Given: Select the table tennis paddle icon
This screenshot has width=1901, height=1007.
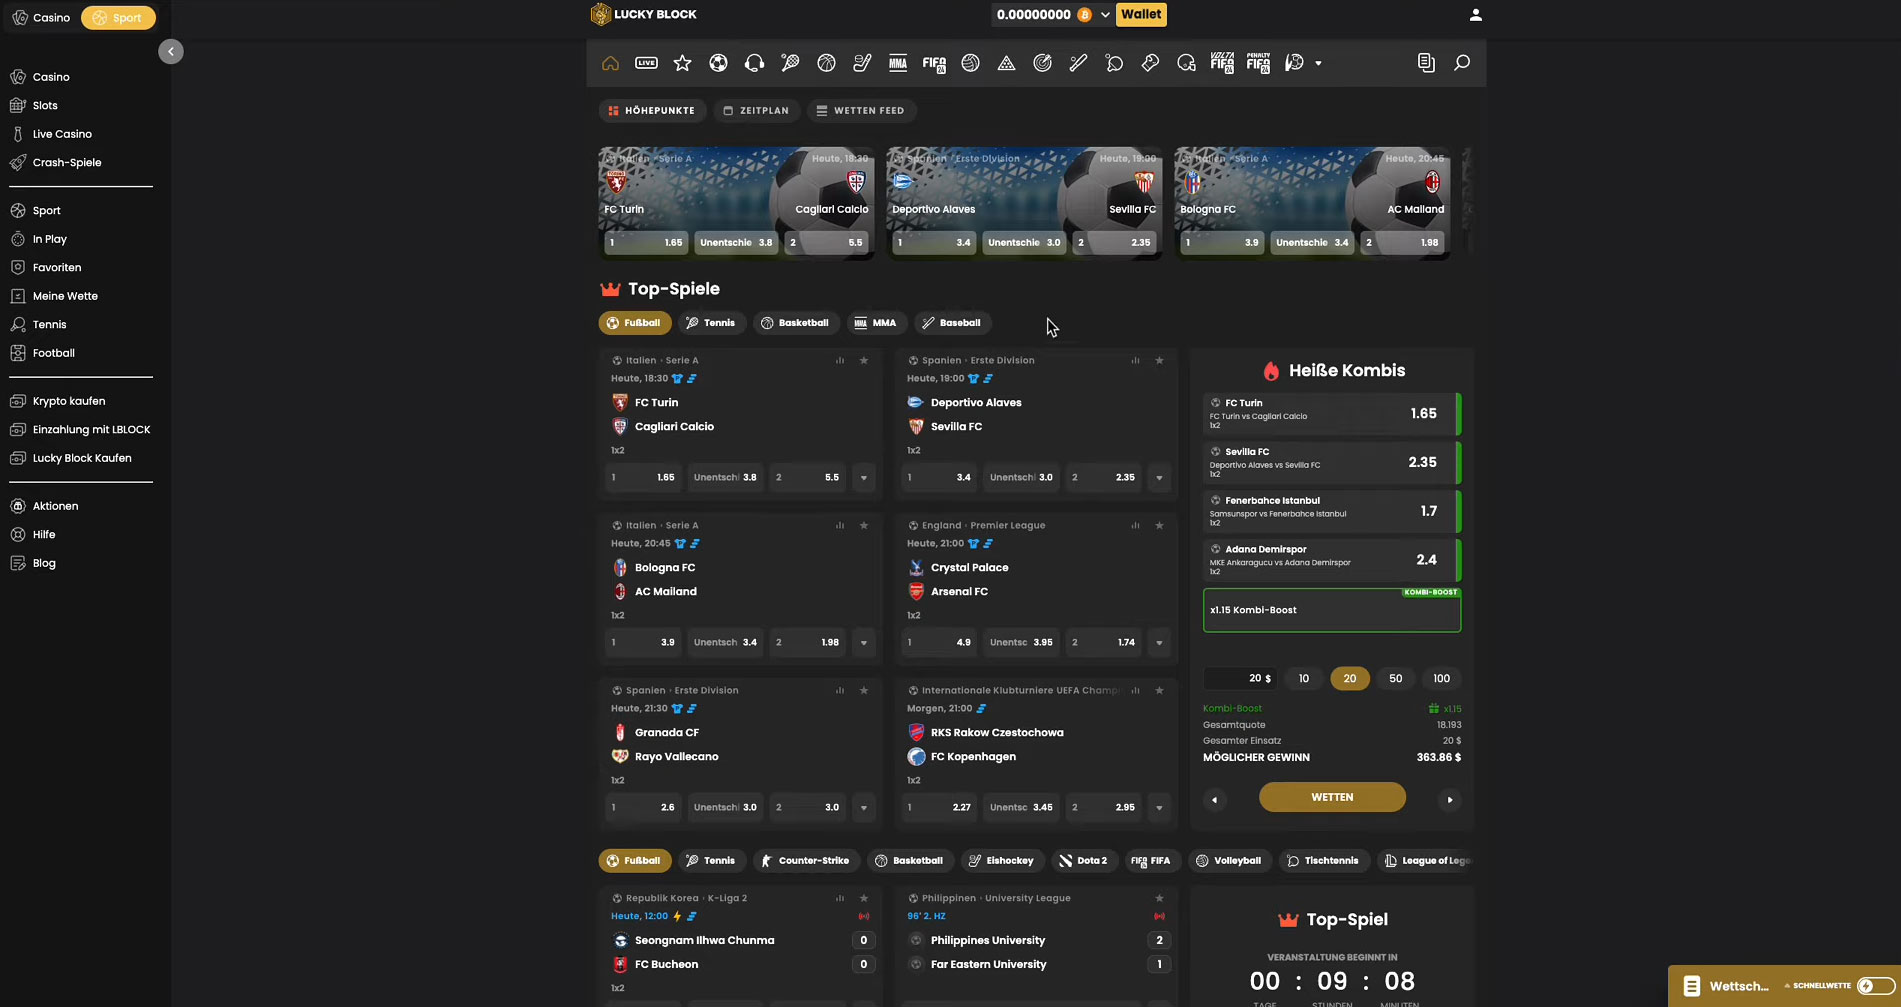Looking at the screenshot, I should [x=1114, y=63].
